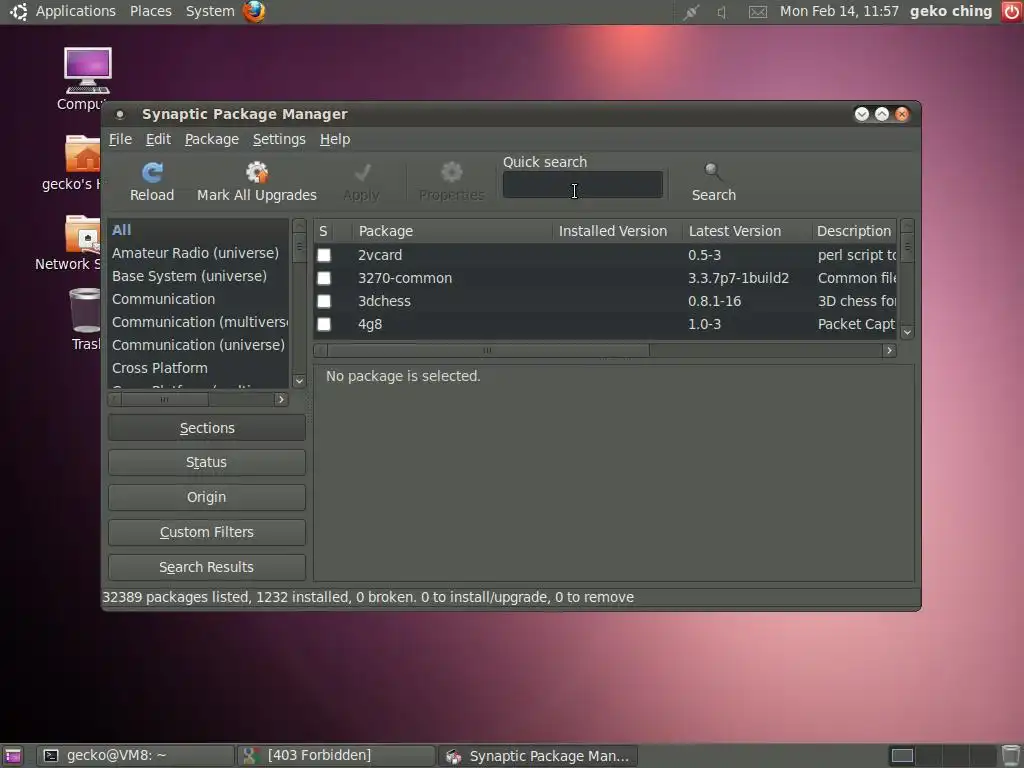Open the Computer desktop icon

[88, 71]
